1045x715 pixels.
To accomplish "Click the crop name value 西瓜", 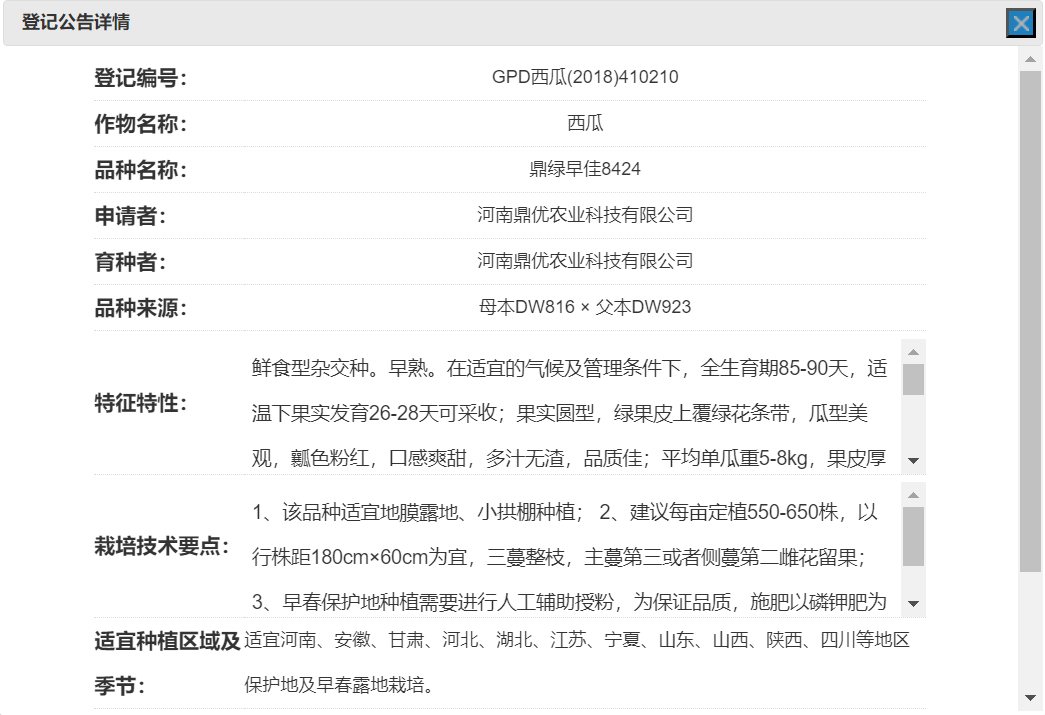I will click(585, 123).
